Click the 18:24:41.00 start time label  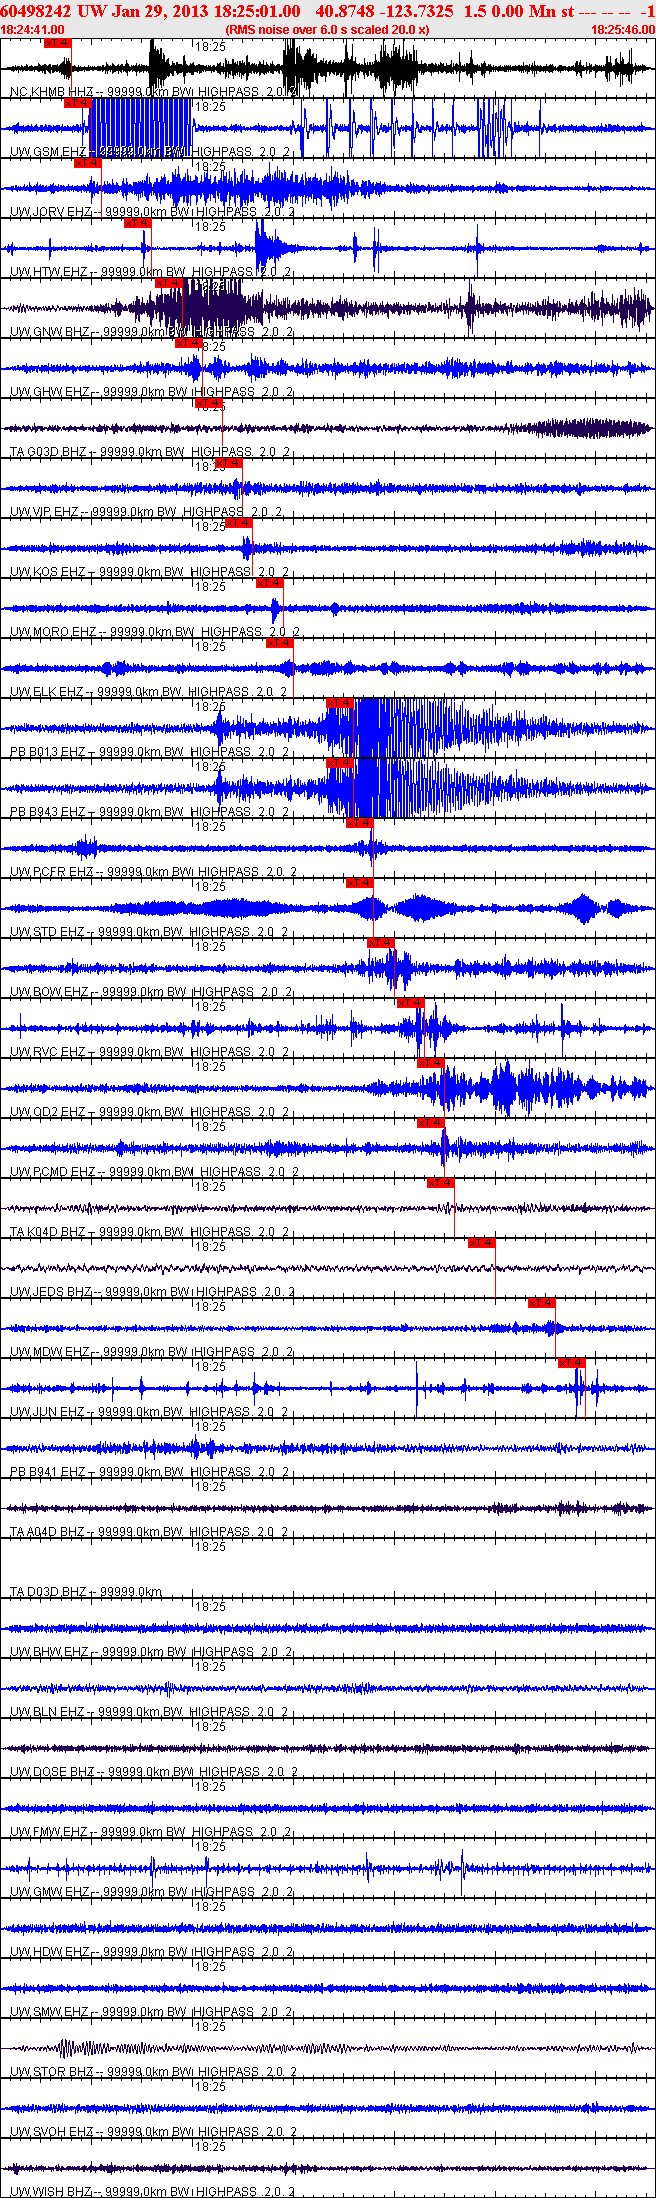coord(33,30)
